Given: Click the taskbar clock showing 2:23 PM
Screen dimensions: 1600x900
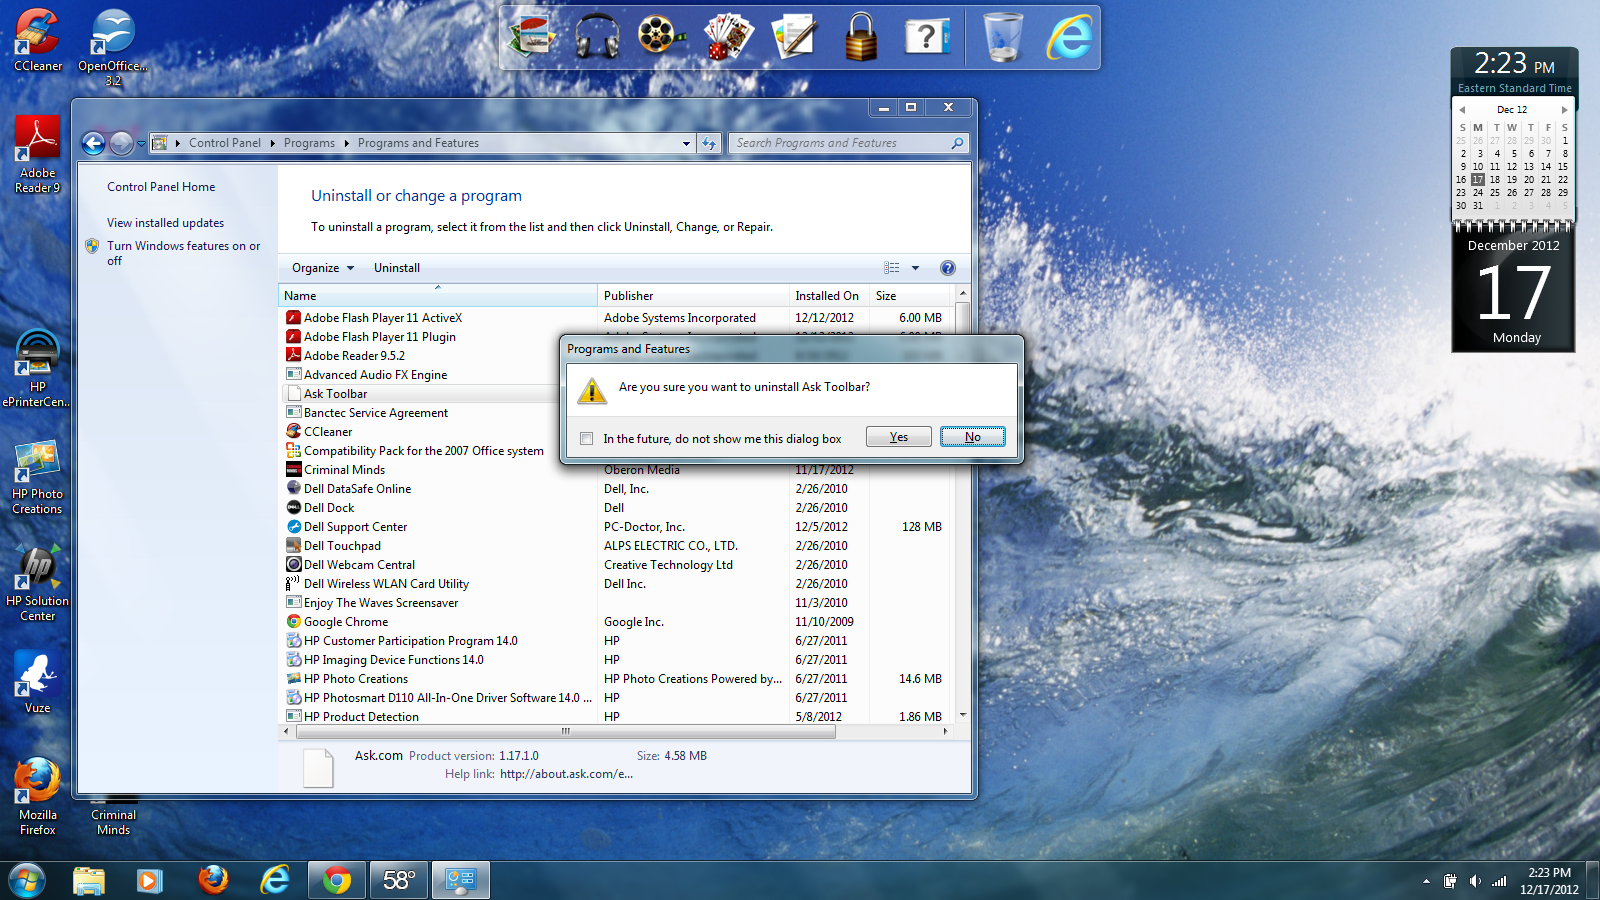Looking at the screenshot, I should click(1549, 881).
